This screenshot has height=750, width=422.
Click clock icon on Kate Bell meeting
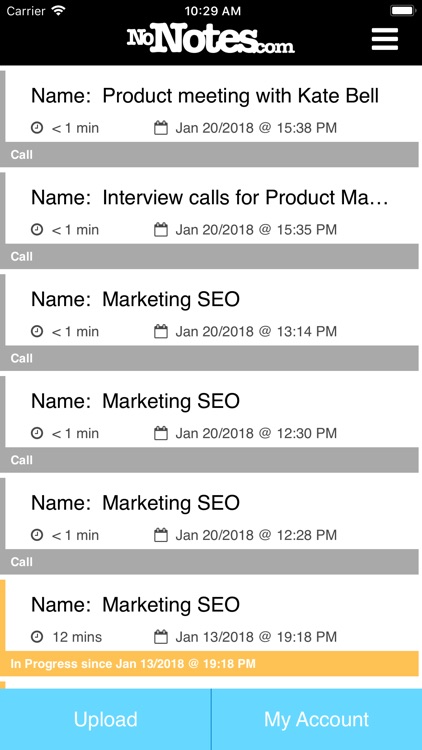pos(37,128)
